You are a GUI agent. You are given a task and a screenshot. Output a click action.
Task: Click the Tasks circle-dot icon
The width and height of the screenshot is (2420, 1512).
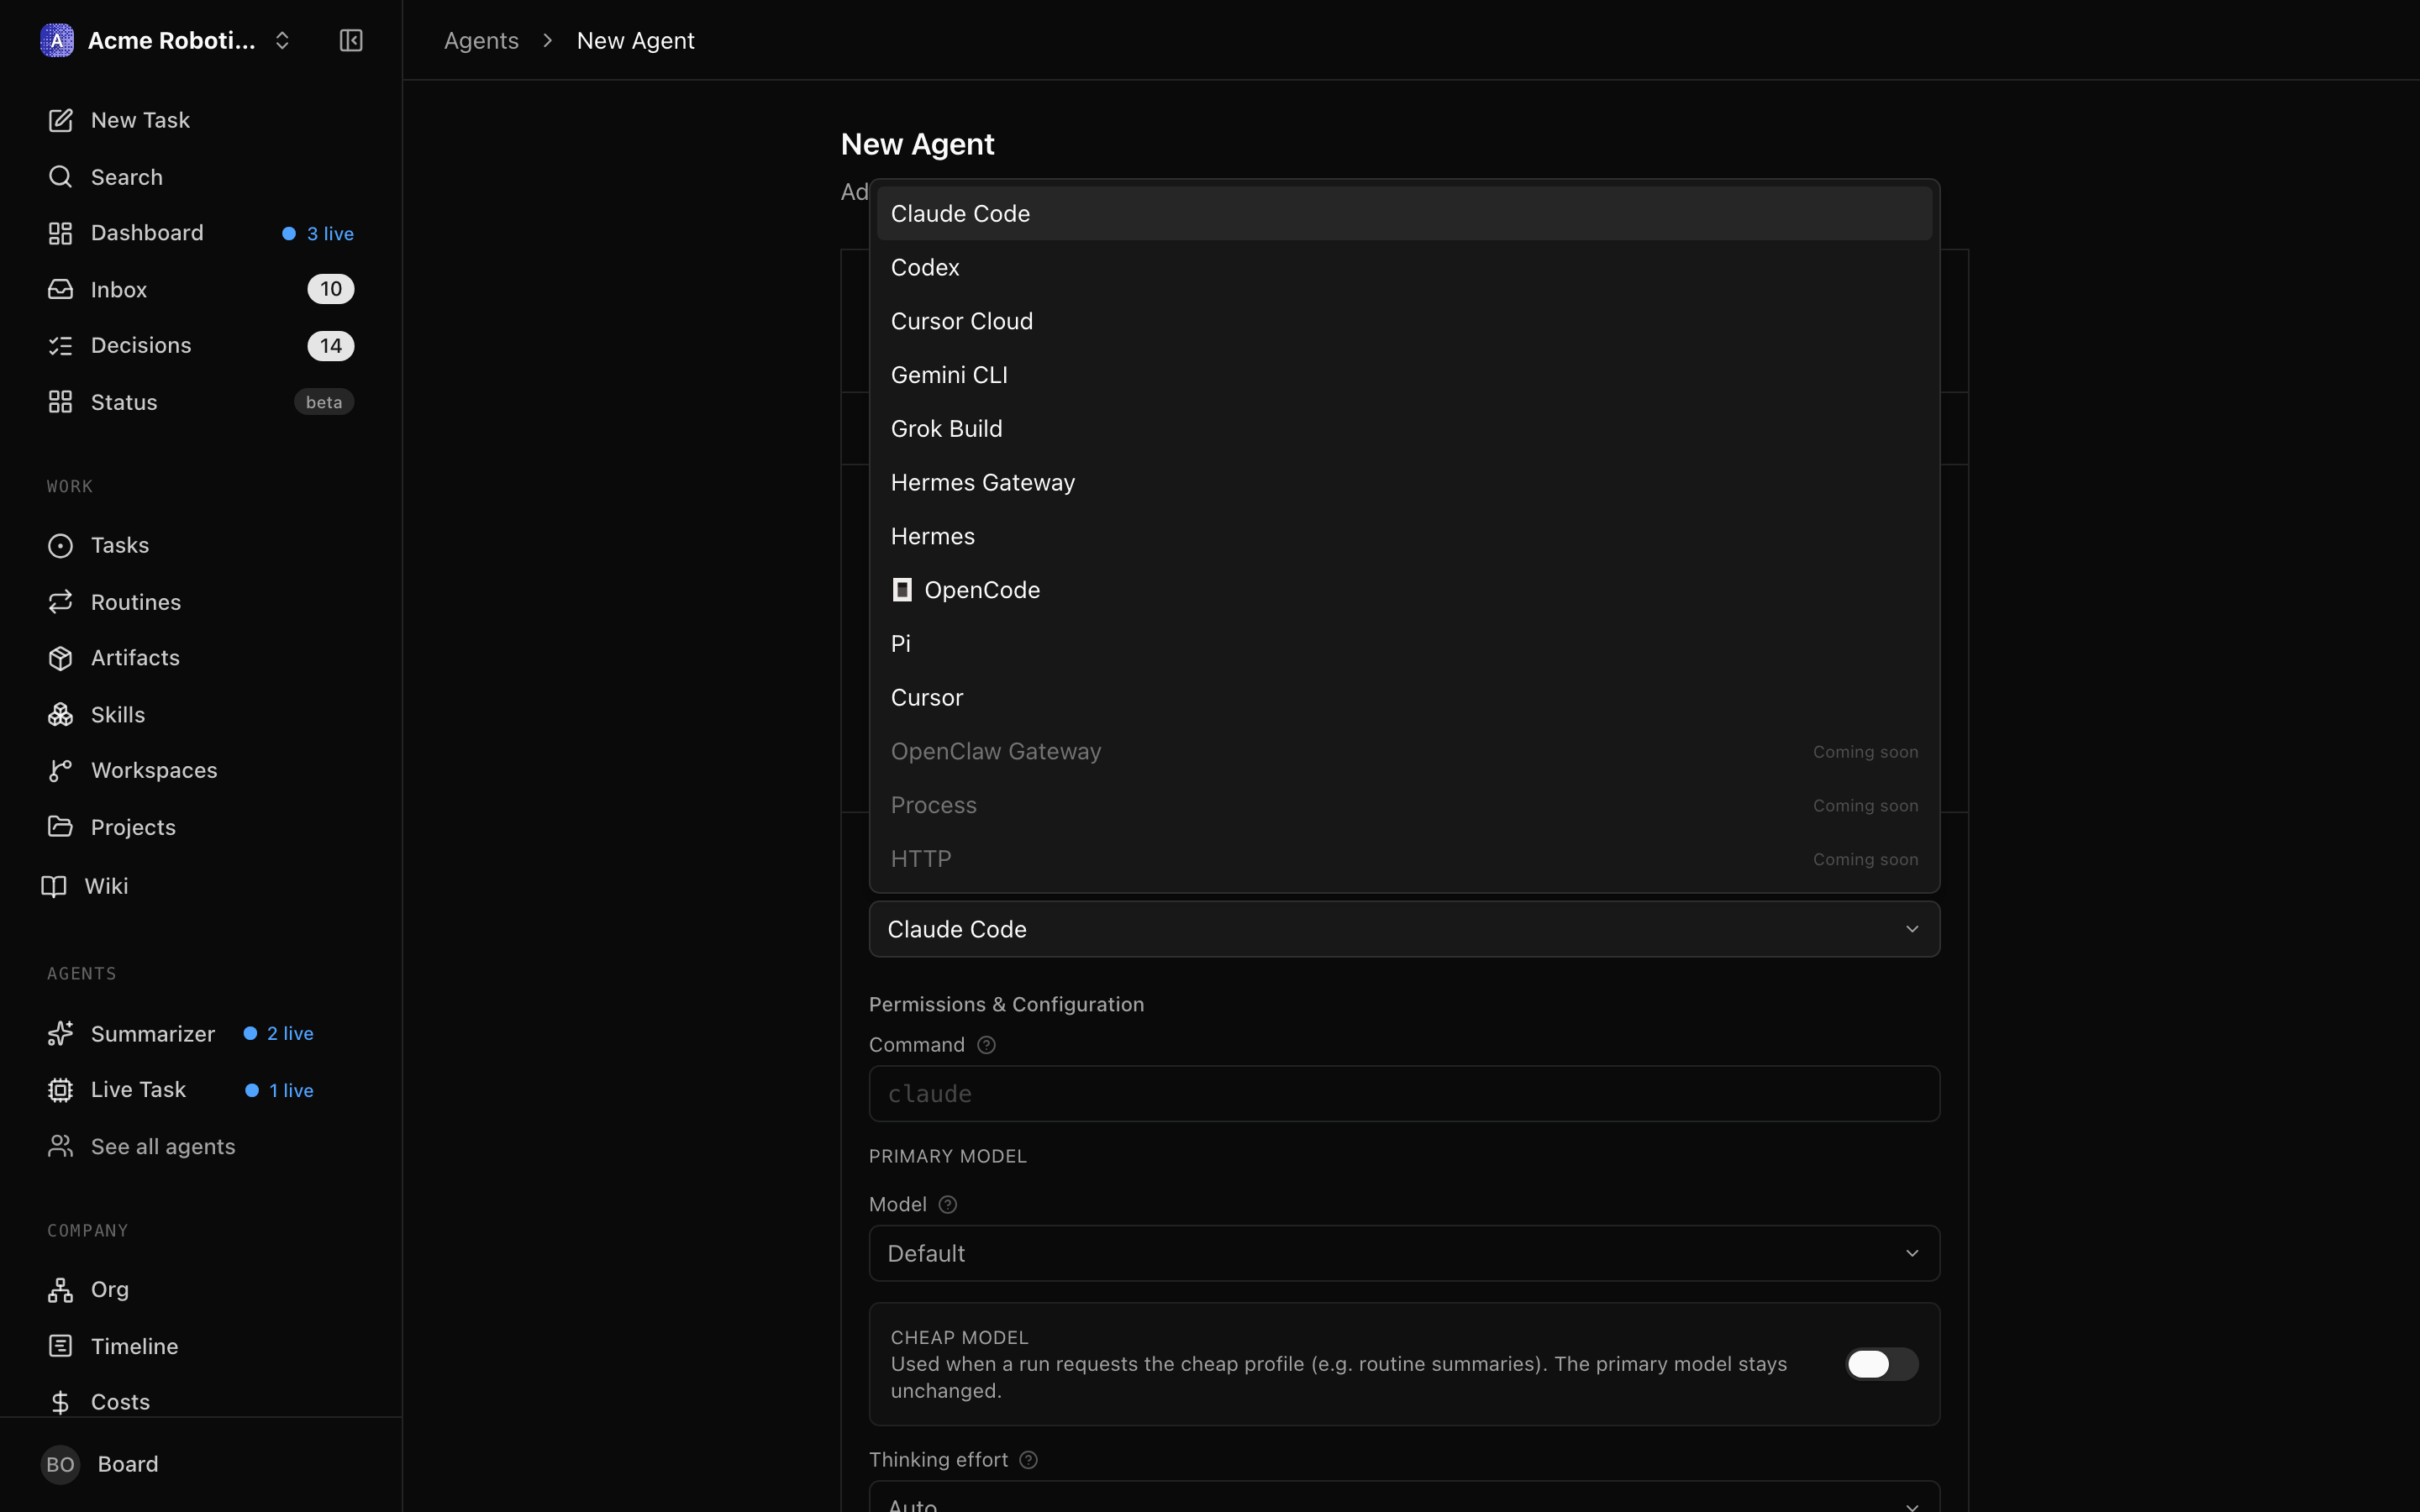(60, 545)
